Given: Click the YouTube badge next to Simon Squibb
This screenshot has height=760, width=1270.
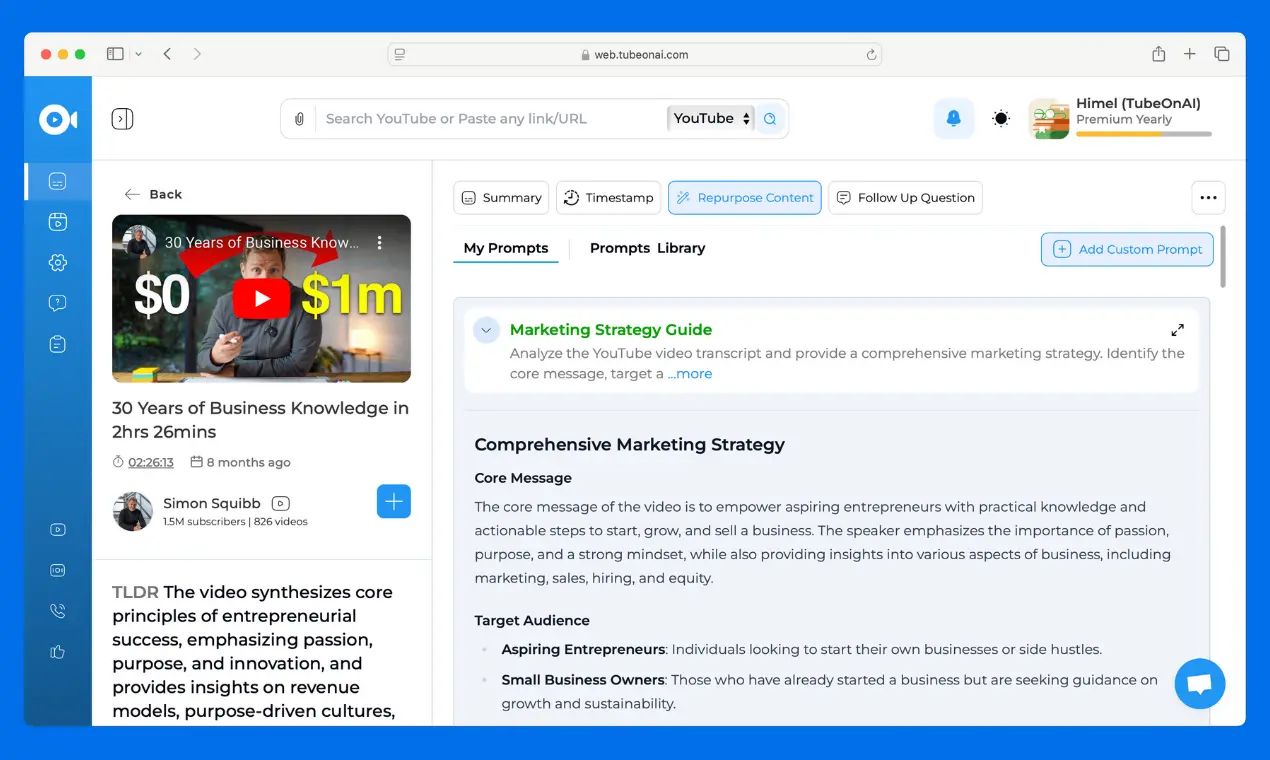Looking at the screenshot, I should (281, 503).
